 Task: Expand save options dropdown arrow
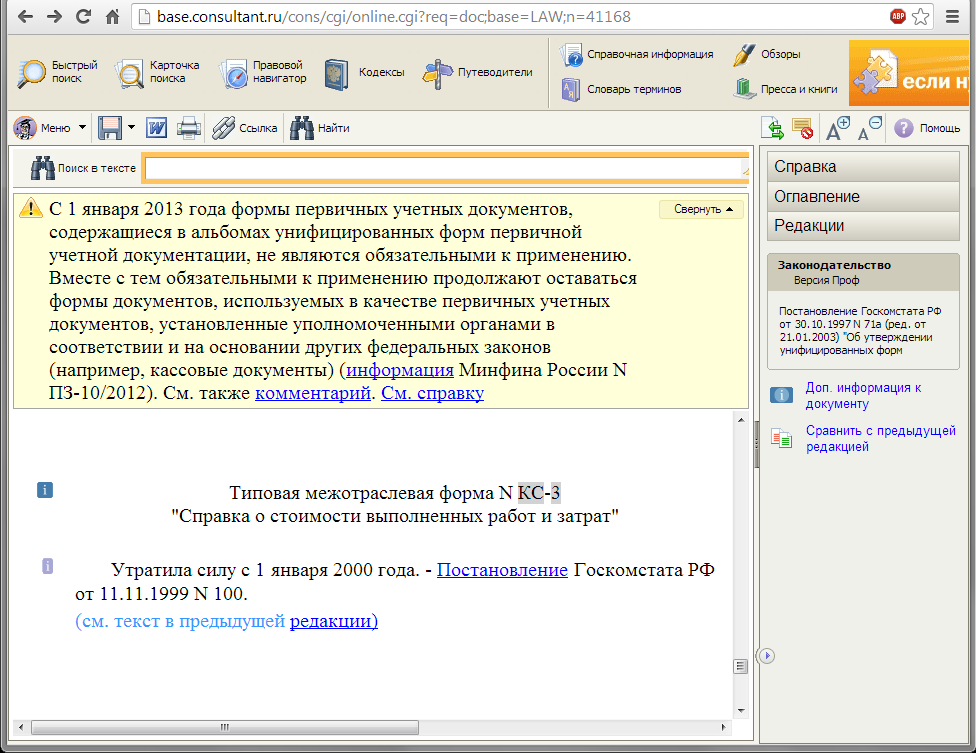point(131,128)
